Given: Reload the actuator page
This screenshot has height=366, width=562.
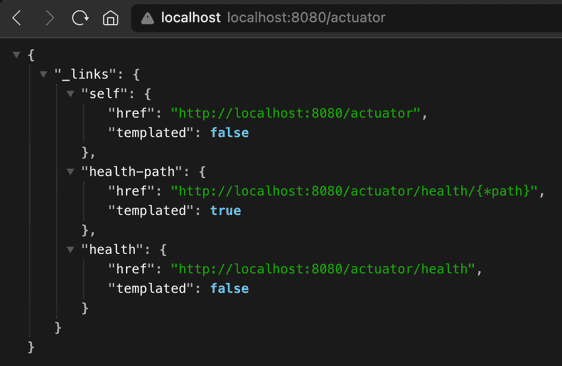Looking at the screenshot, I should pos(80,18).
